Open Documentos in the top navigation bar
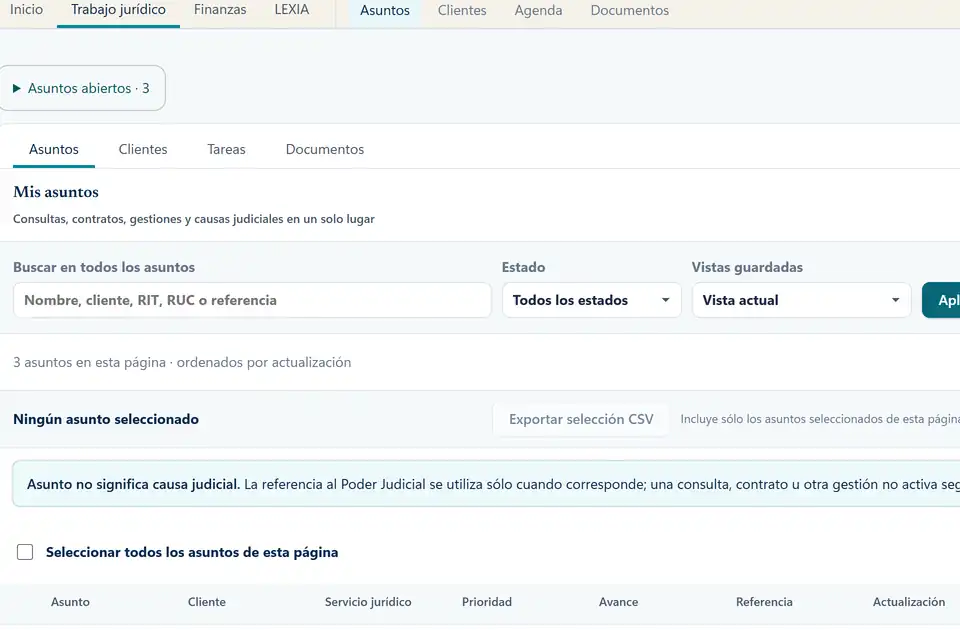This screenshot has height=630, width=960. (x=629, y=10)
